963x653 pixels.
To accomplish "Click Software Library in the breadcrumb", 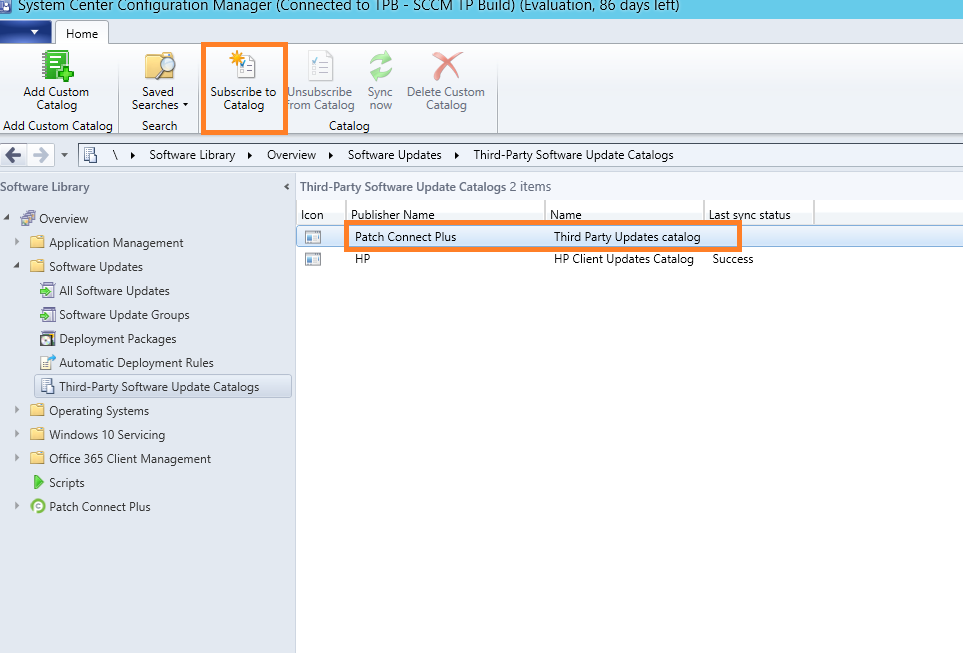I will click(x=192, y=155).
